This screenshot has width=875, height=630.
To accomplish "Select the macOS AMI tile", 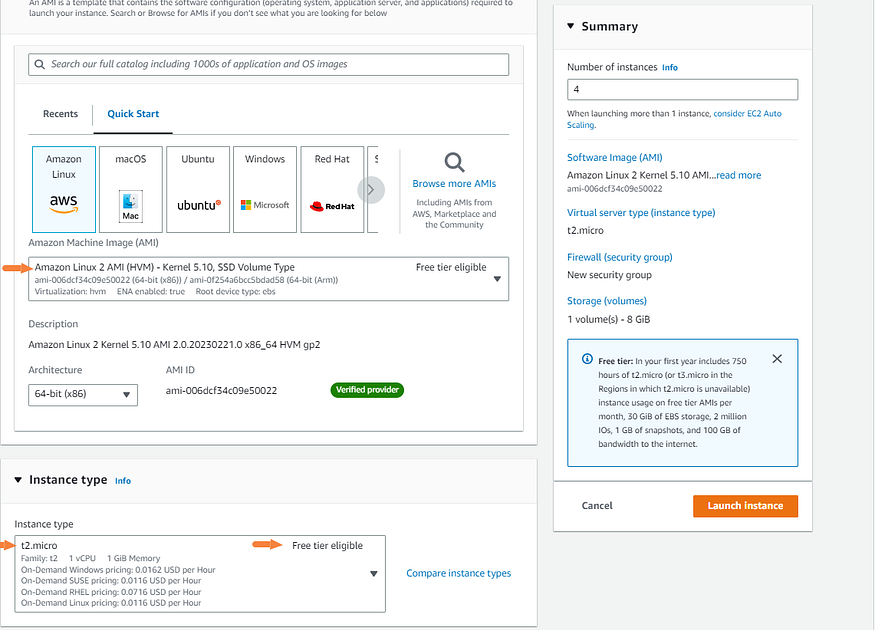I will [x=131, y=189].
